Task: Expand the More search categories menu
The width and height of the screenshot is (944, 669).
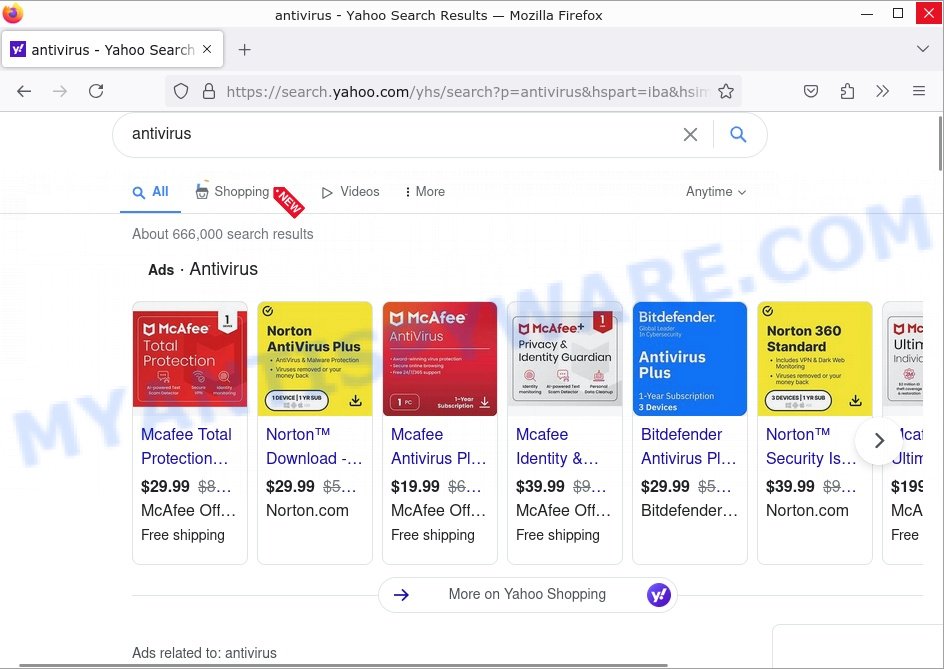Action: (425, 192)
